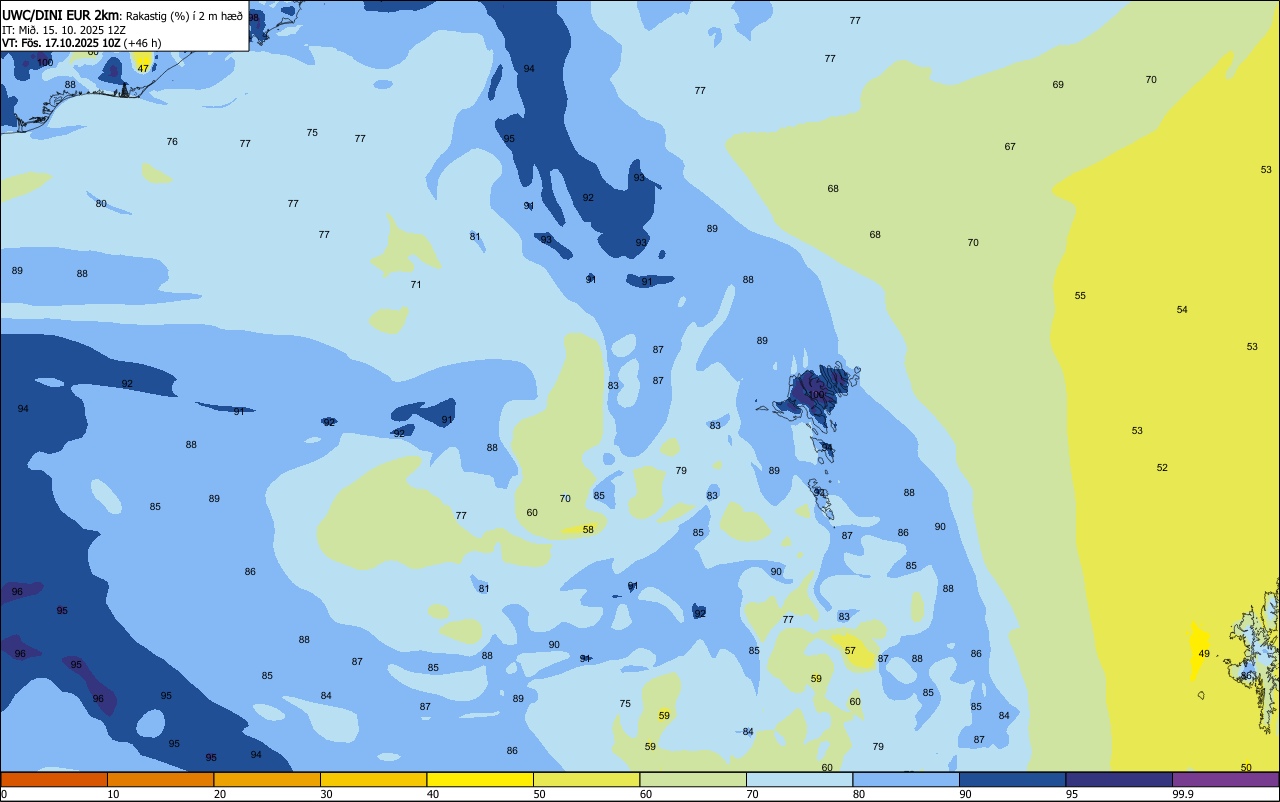Click the map value '55'

click(x=1080, y=296)
